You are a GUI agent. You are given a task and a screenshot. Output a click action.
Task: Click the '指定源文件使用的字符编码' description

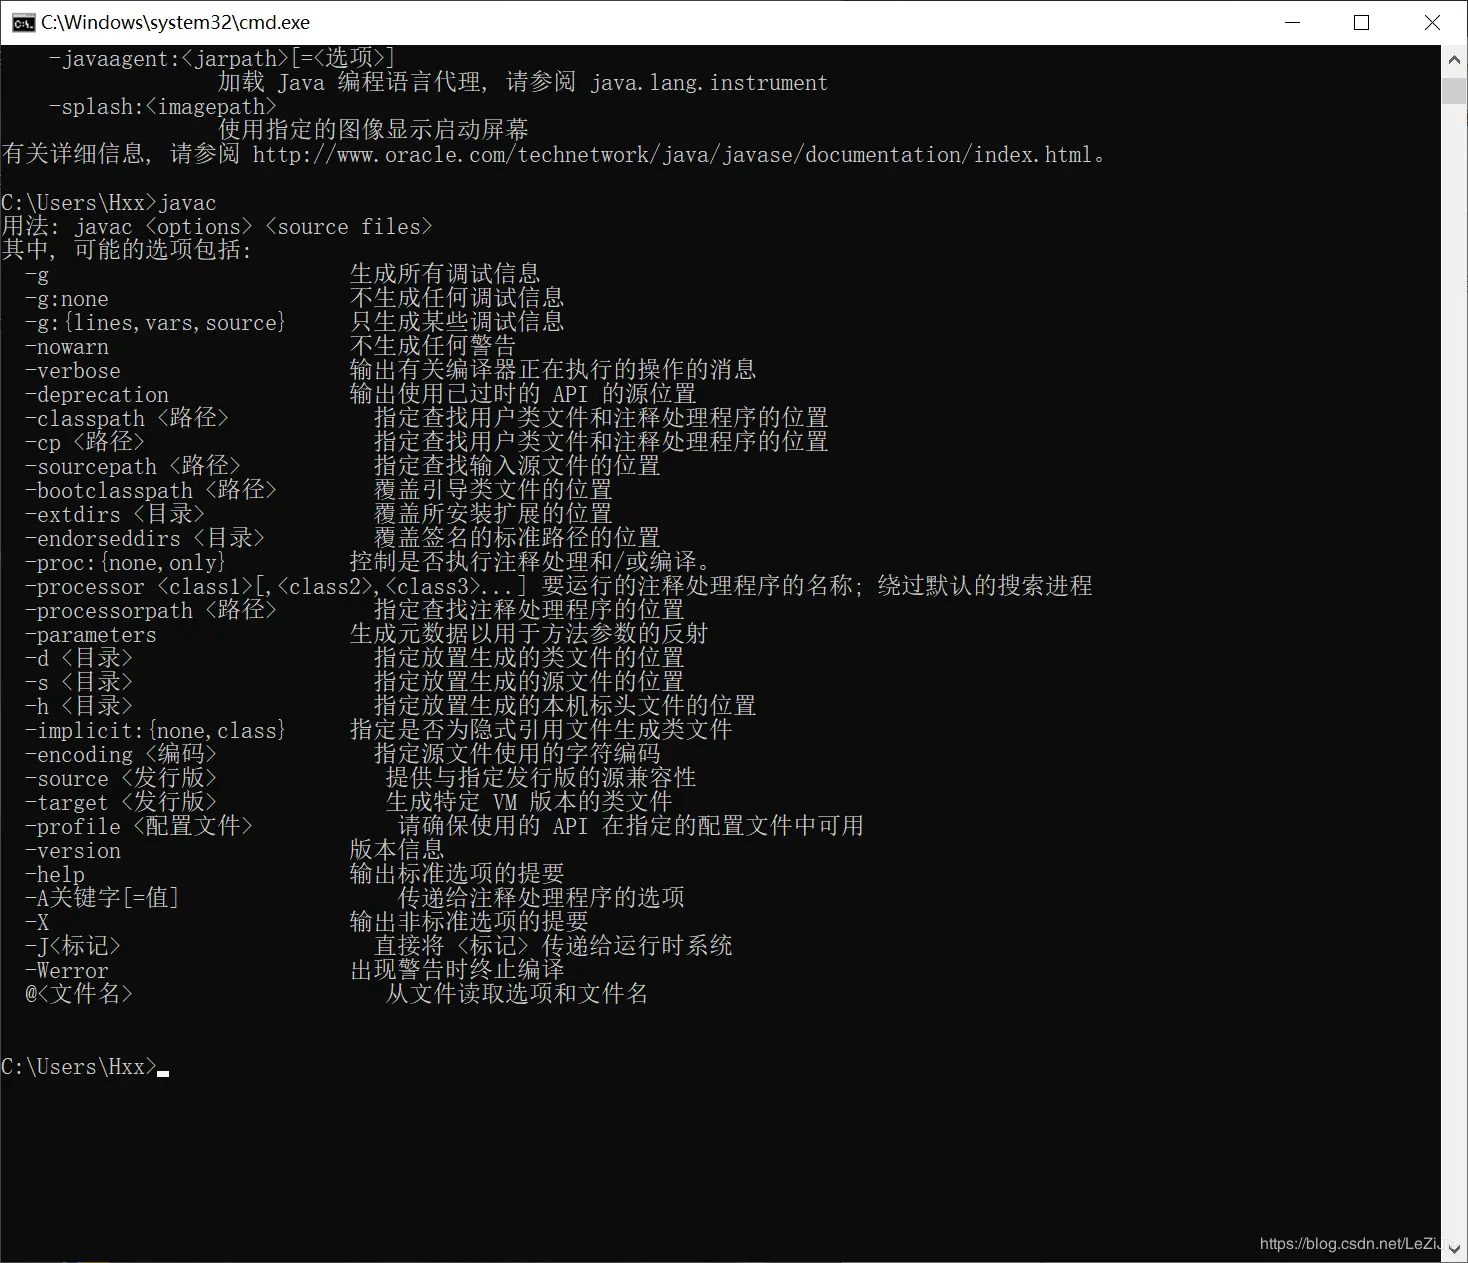coord(517,754)
